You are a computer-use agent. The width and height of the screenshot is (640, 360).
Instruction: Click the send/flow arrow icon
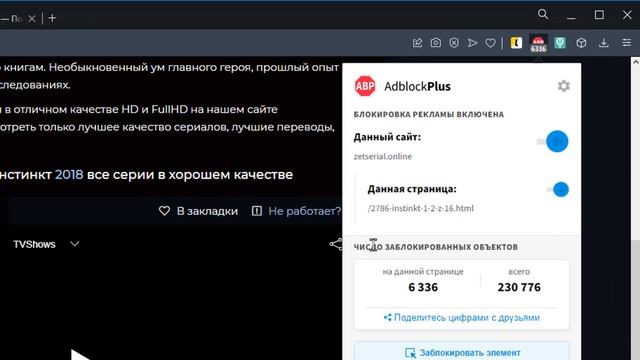472,43
